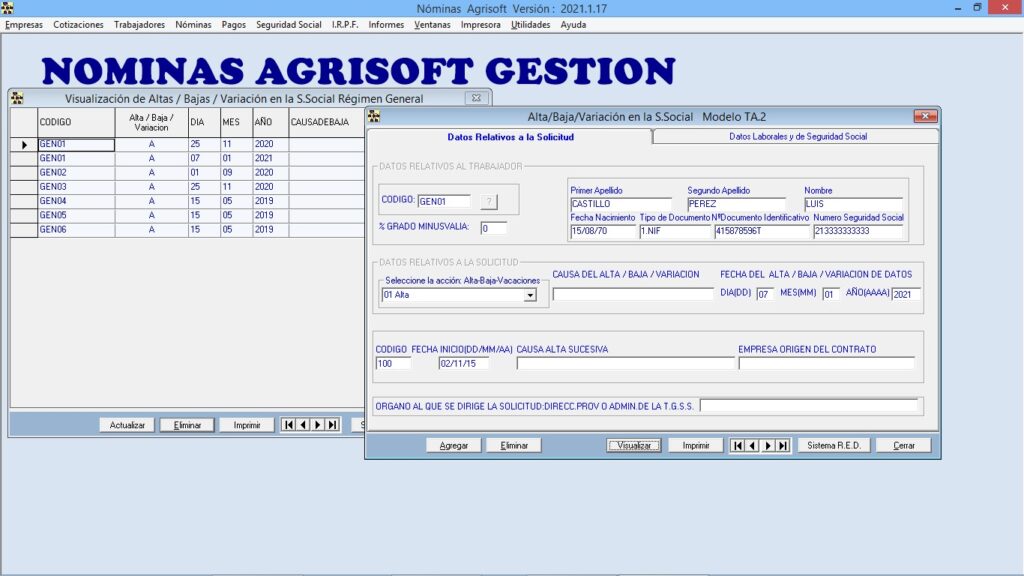The height and width of the screenshot is (576, 1024).
Task: Click the Cerrar button
Action: pos(904,445)
